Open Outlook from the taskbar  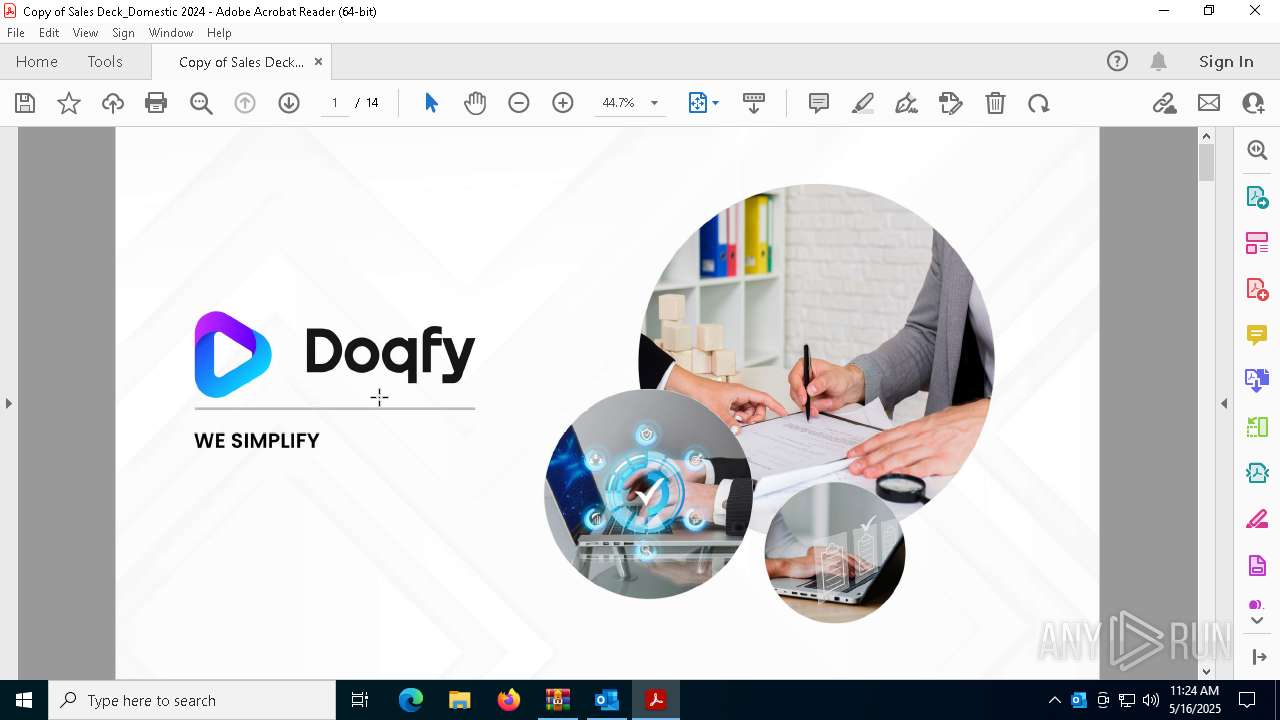(606, 700)
